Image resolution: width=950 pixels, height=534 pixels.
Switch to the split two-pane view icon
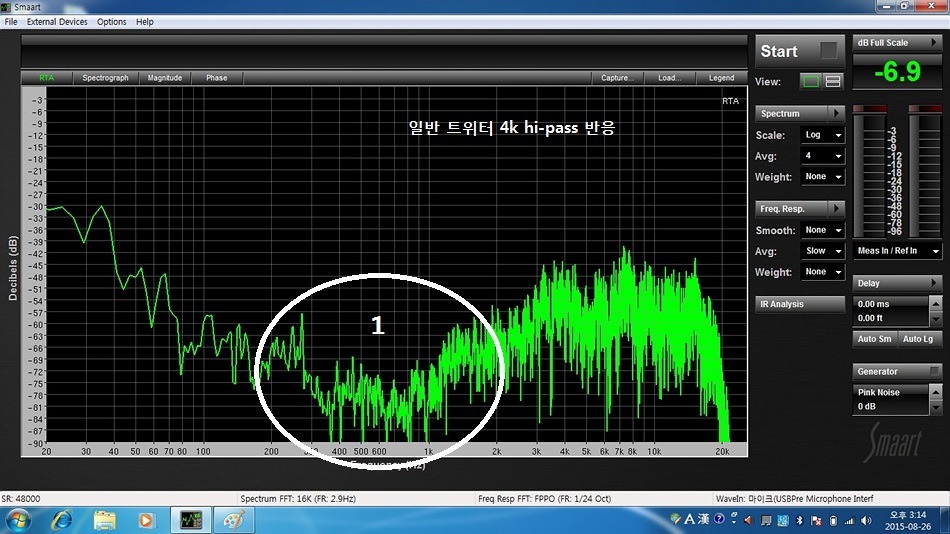coord(833,81)
